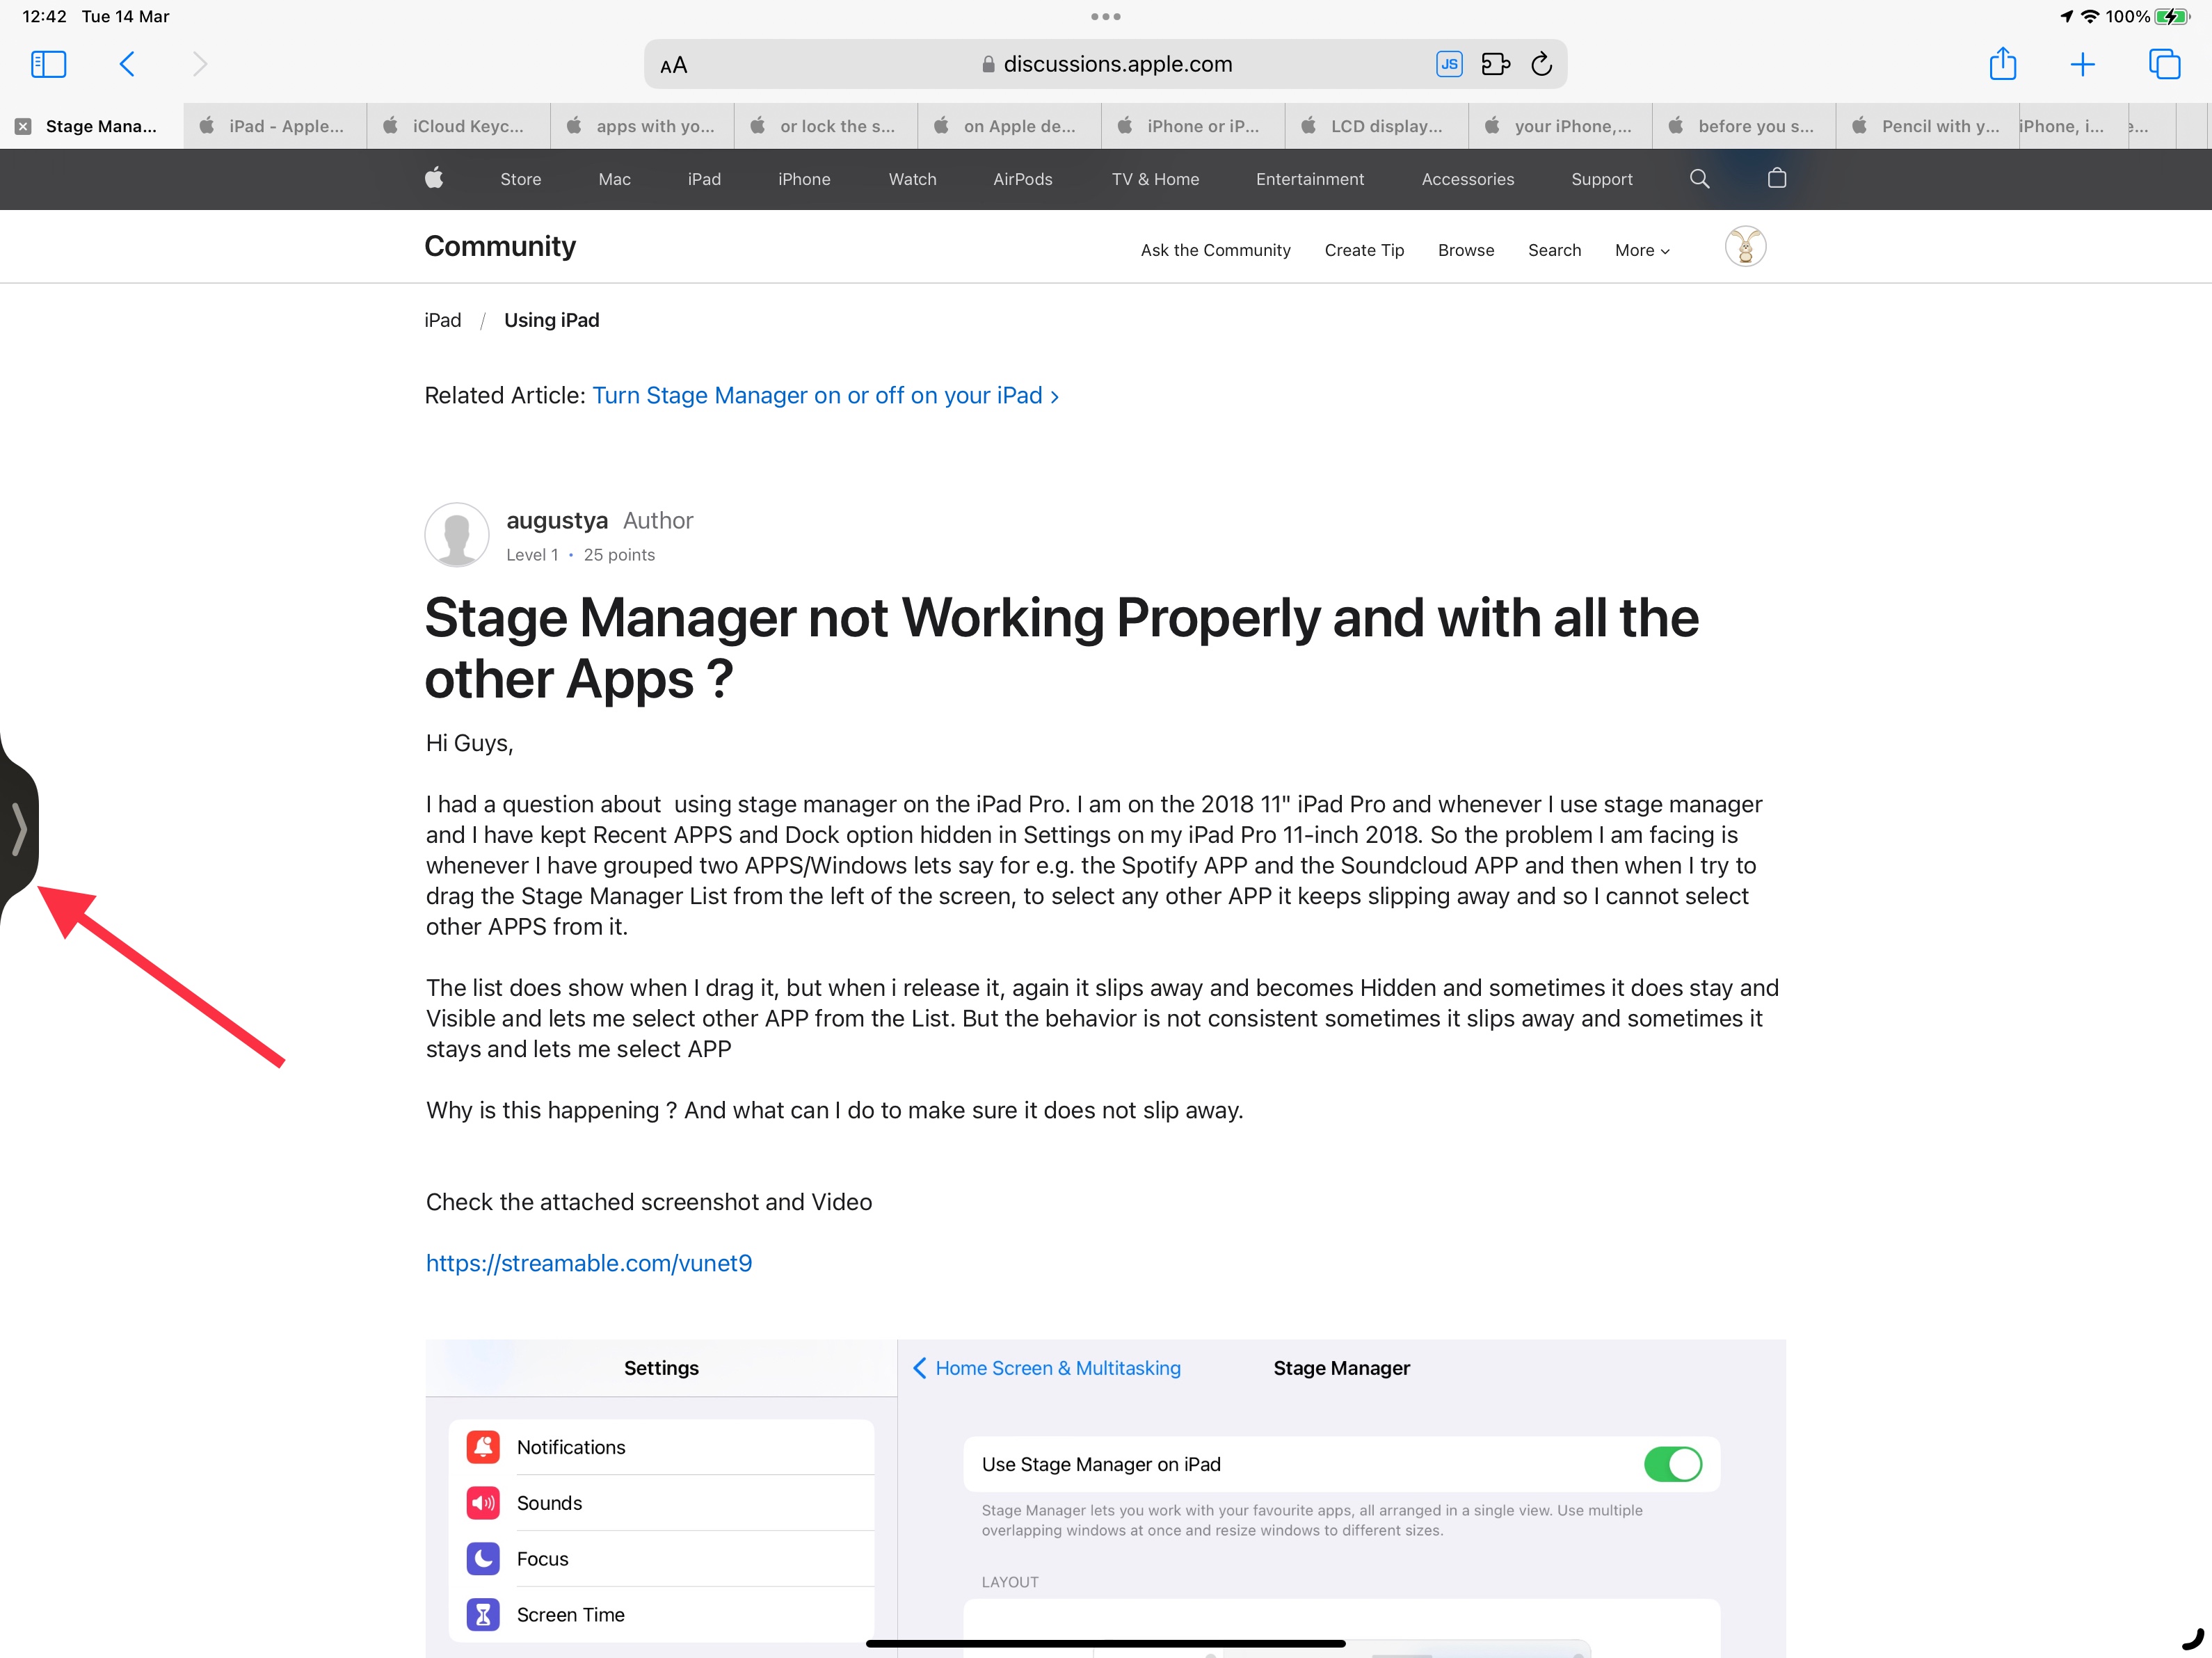
Task: Open the shopping bag icon
Action: [1776, 179]
